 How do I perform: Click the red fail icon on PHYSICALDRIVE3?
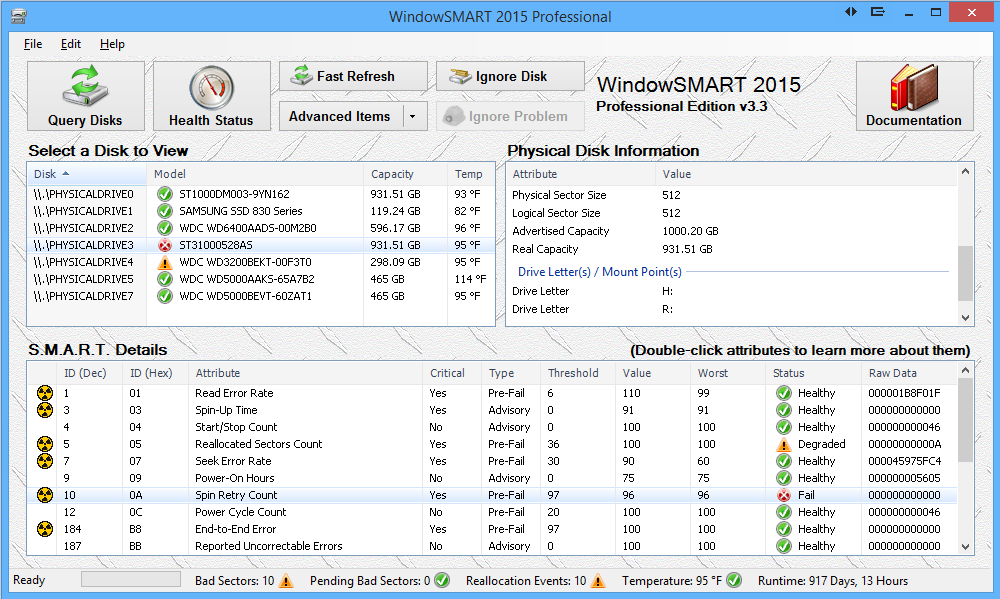point(165,245)
